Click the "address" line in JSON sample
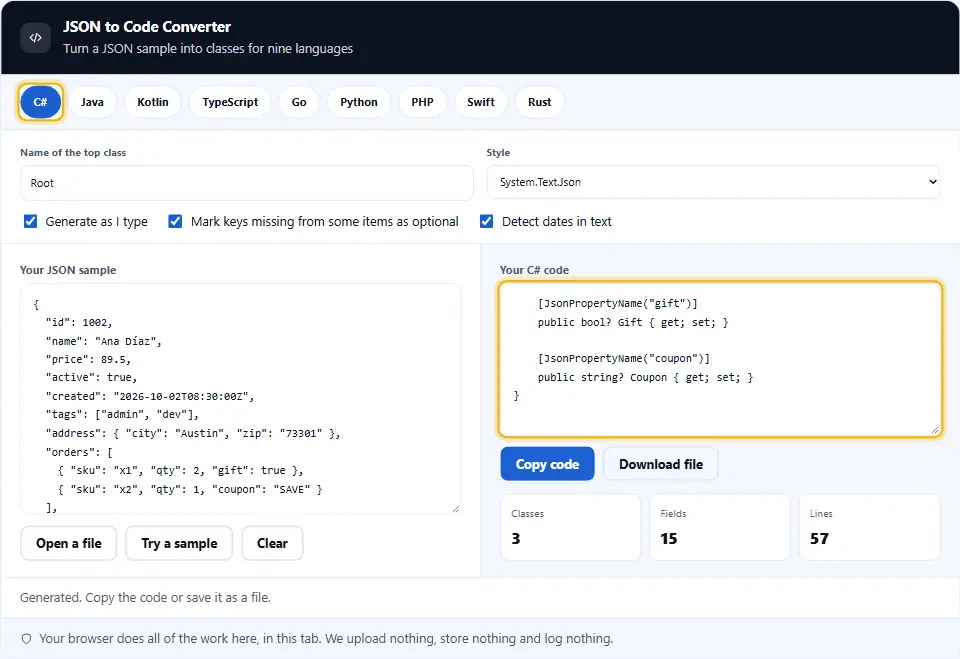This screenshot has height=659, width=960. pos(193,433)
